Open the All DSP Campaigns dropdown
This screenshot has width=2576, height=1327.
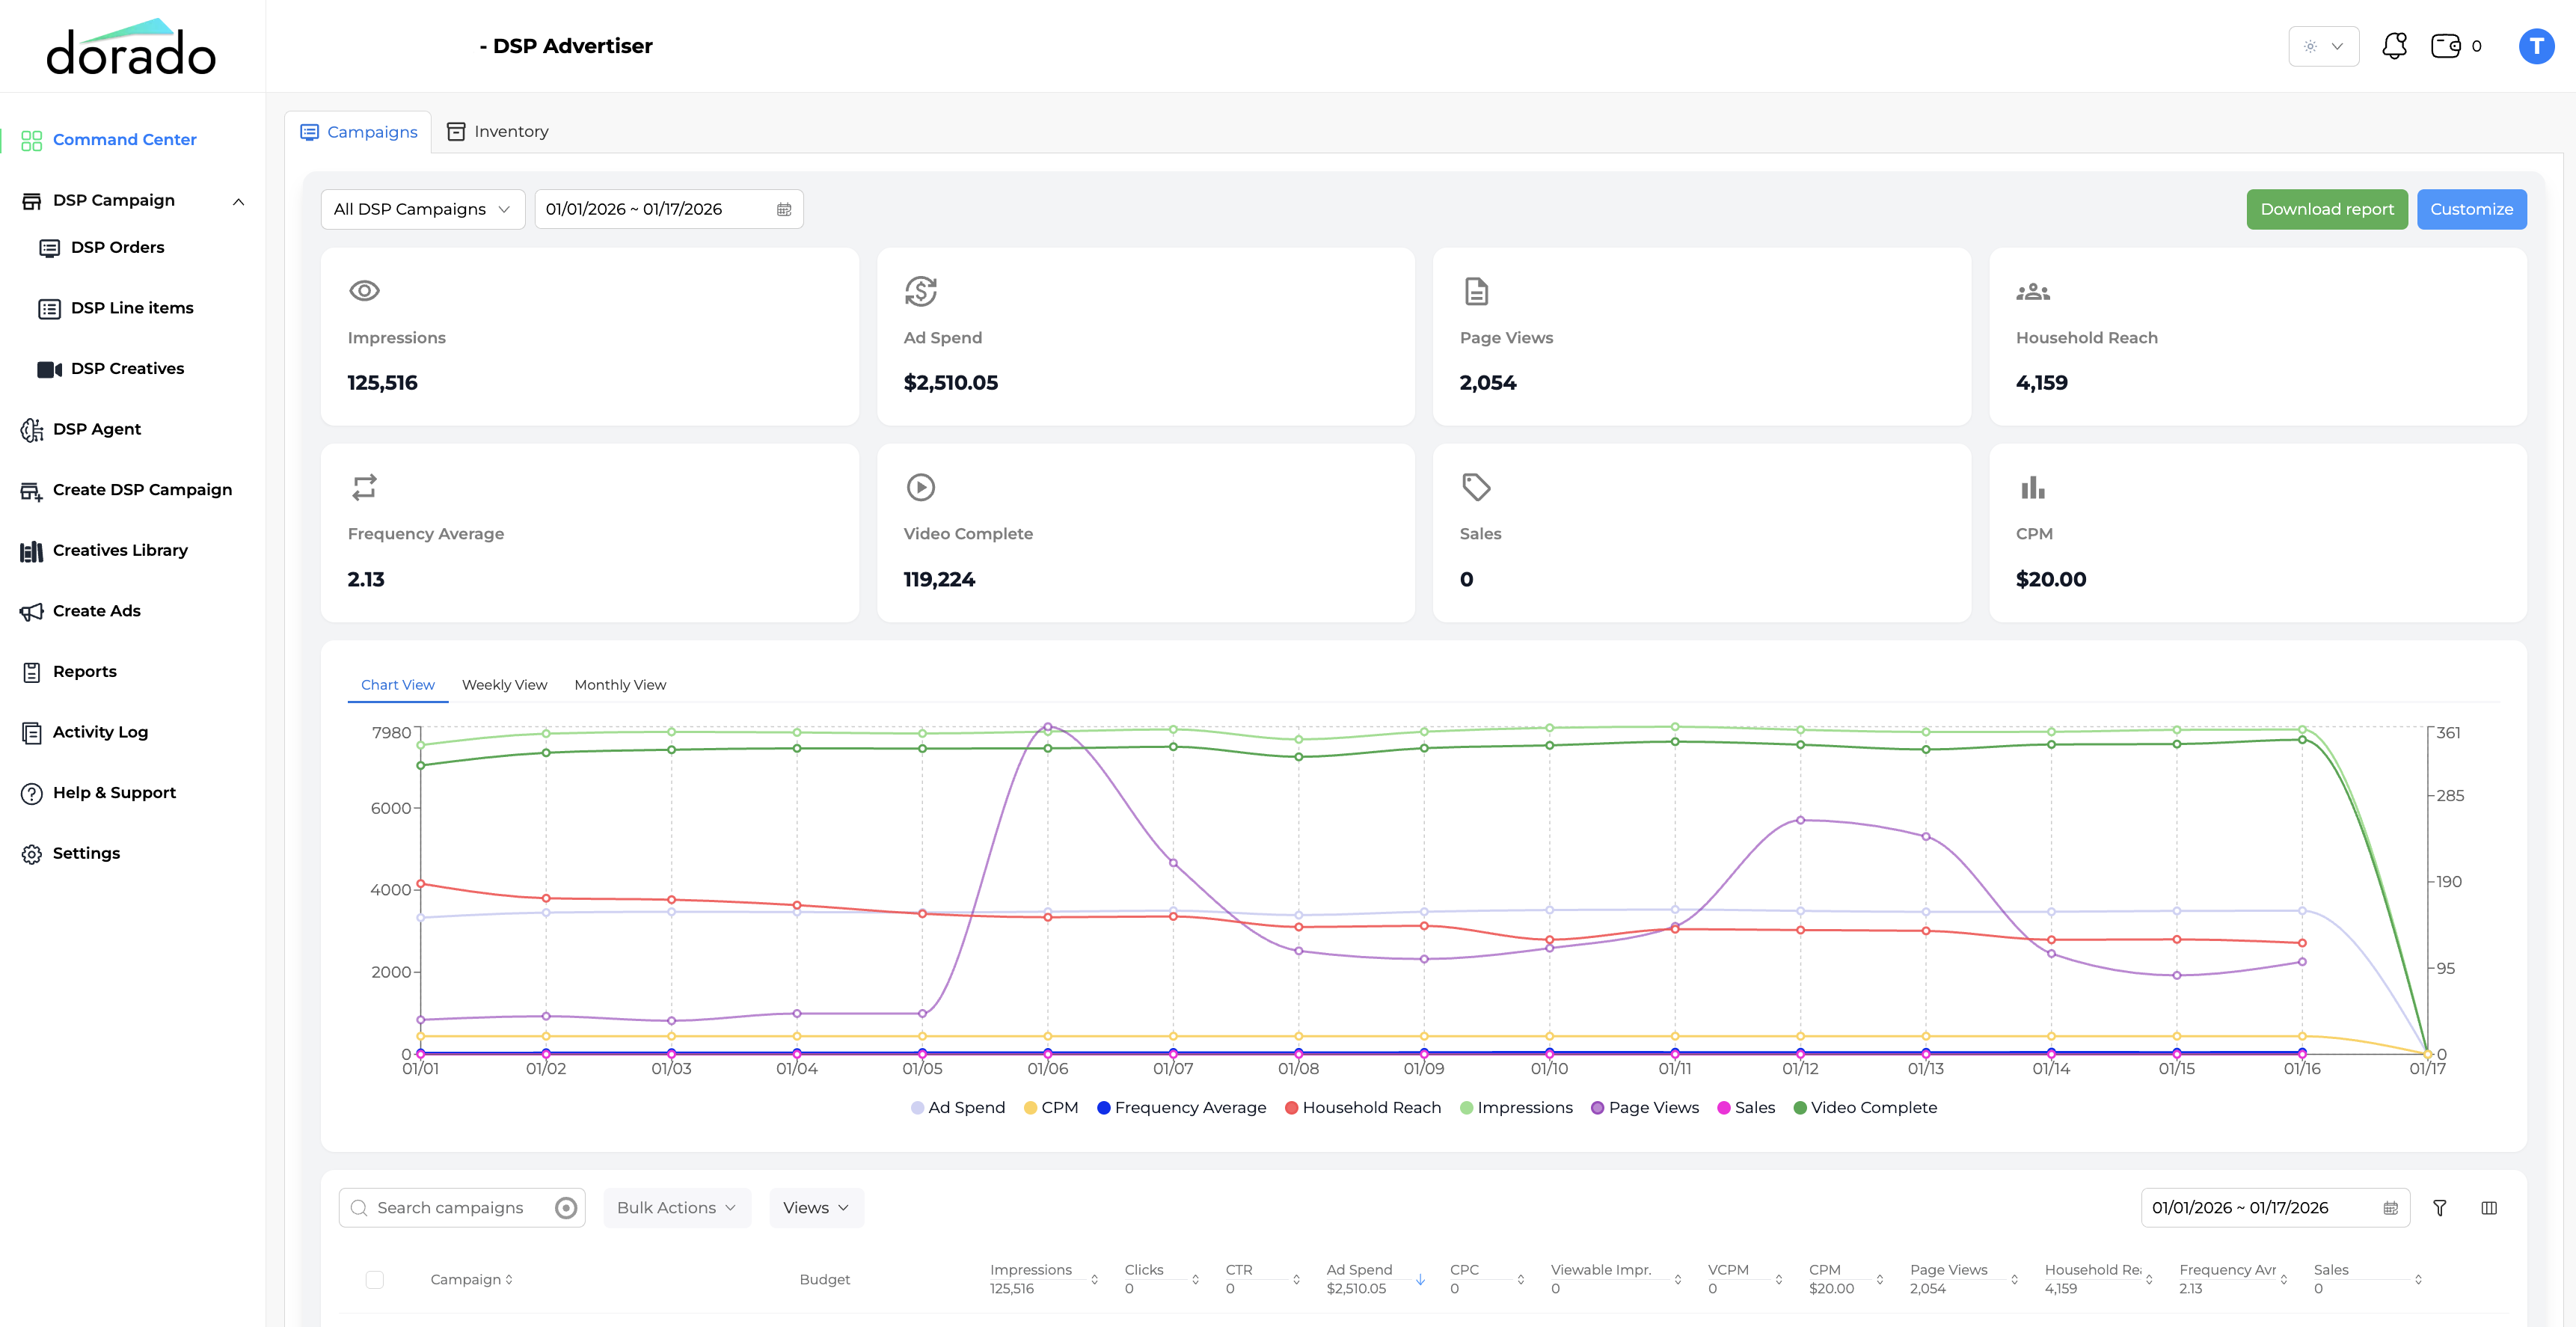422,209
